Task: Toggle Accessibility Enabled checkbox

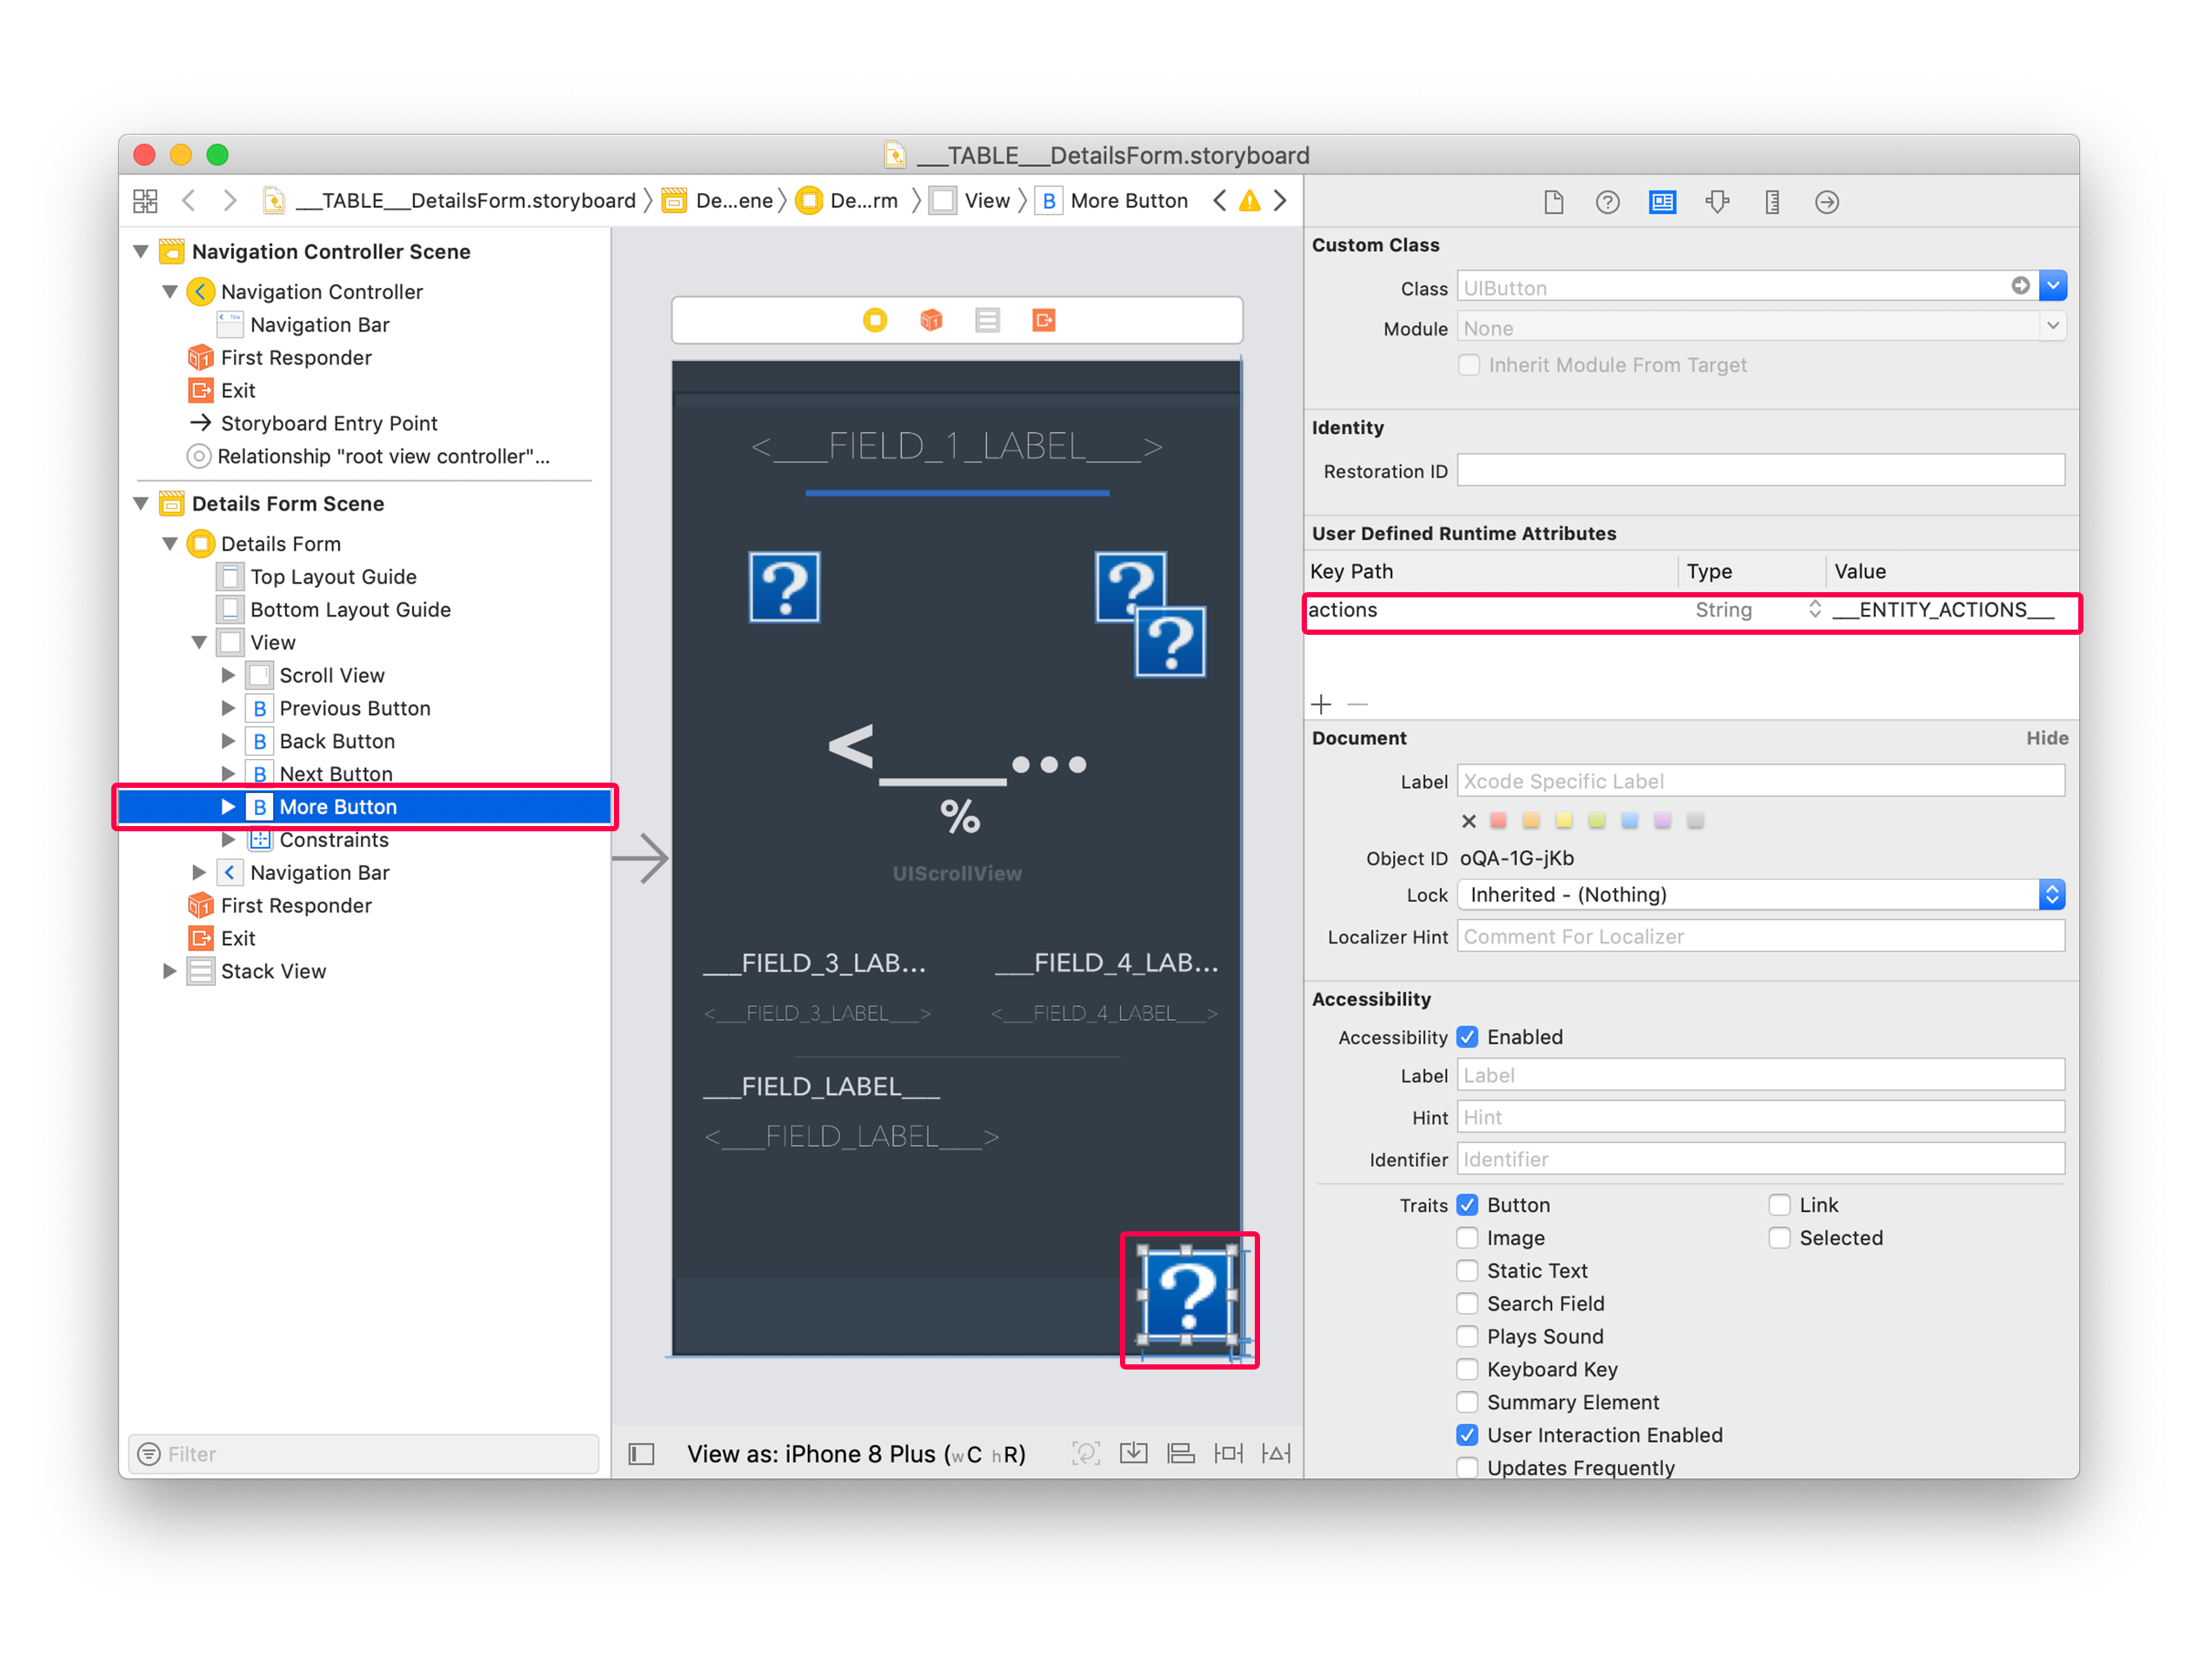Action: tap(1467, 1037)
